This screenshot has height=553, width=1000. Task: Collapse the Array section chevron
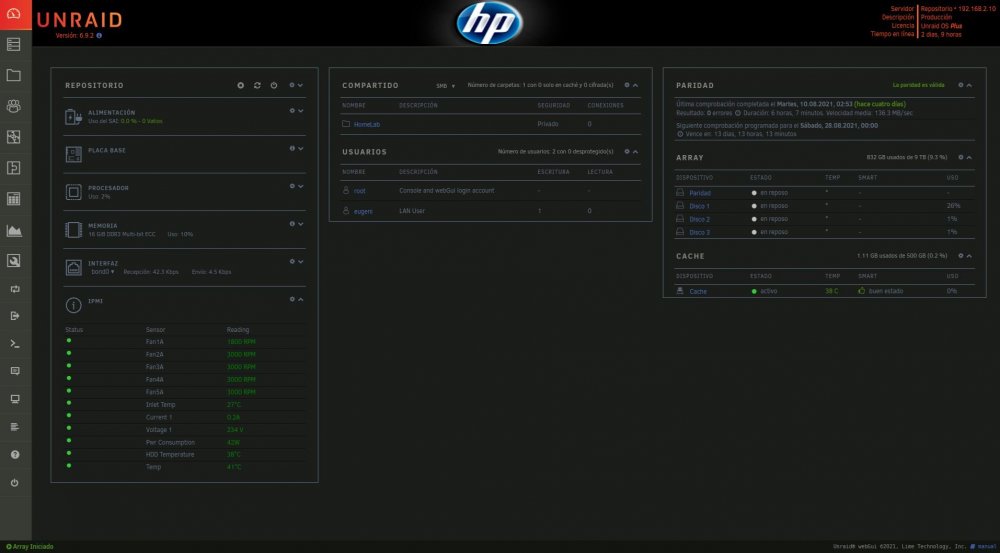(969, 157)
